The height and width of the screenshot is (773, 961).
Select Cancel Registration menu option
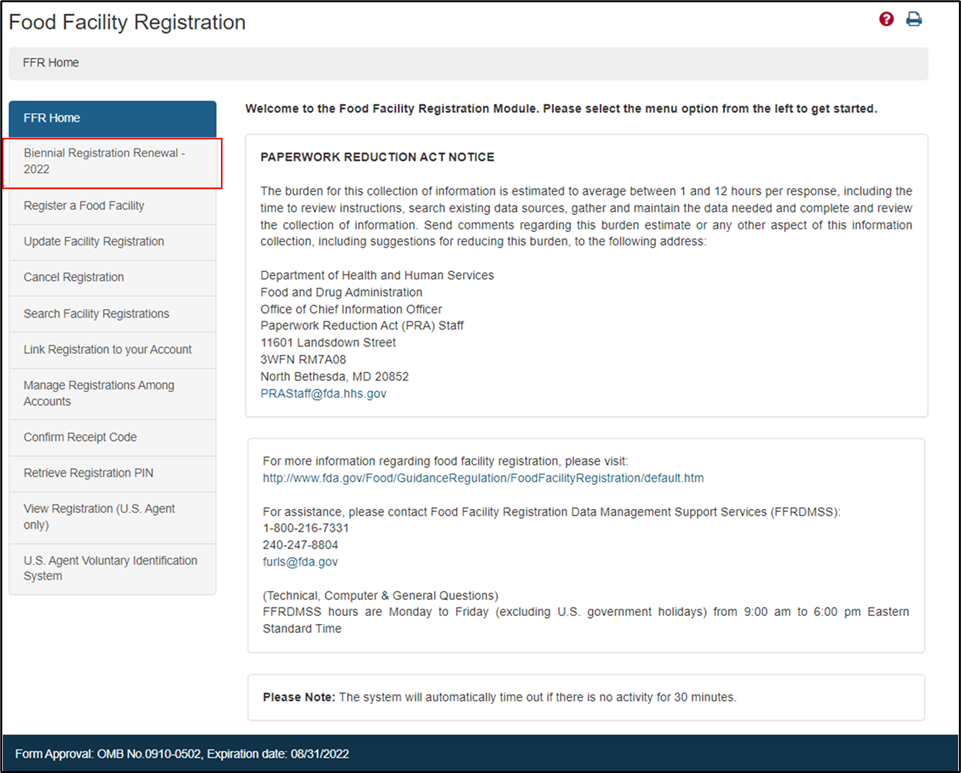tap(113, 278)
